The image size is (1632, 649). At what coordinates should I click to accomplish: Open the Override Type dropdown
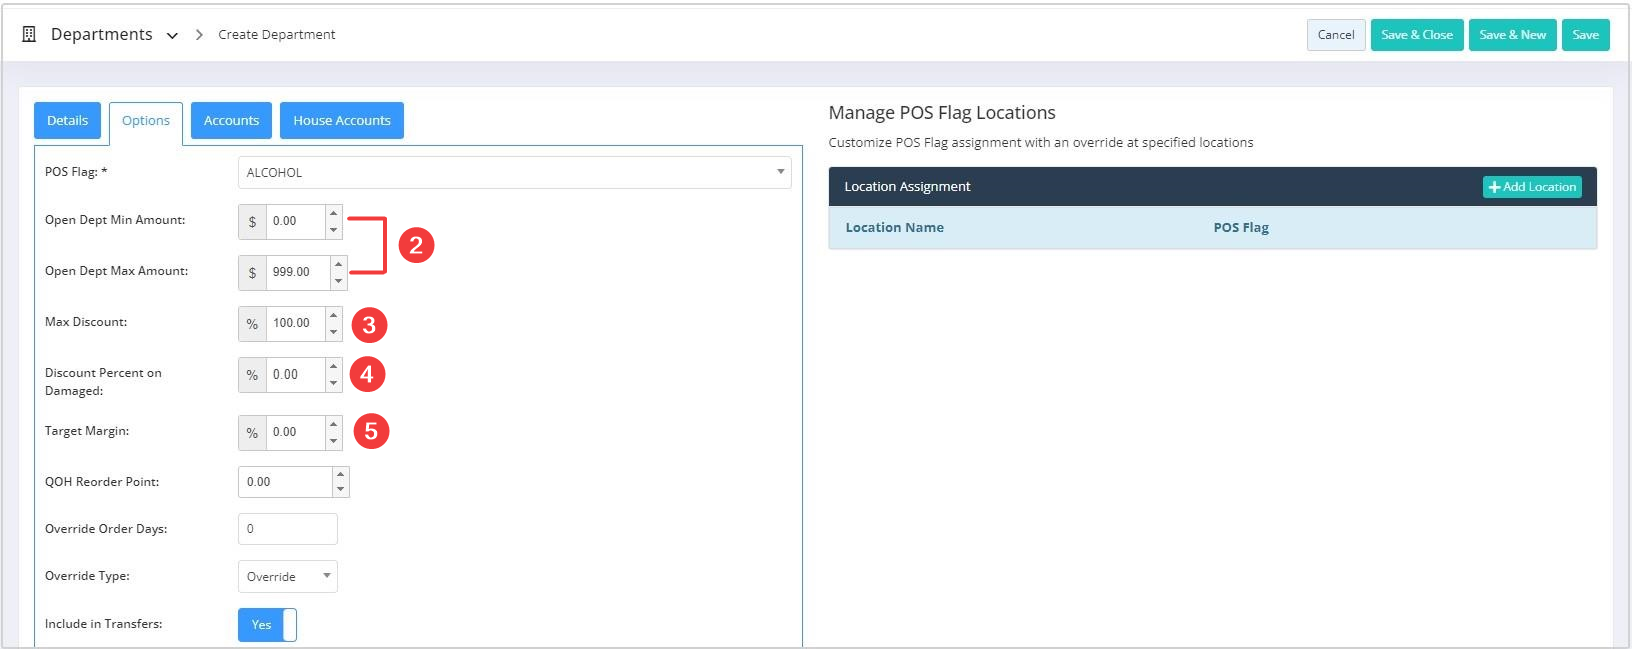(288, 576)
